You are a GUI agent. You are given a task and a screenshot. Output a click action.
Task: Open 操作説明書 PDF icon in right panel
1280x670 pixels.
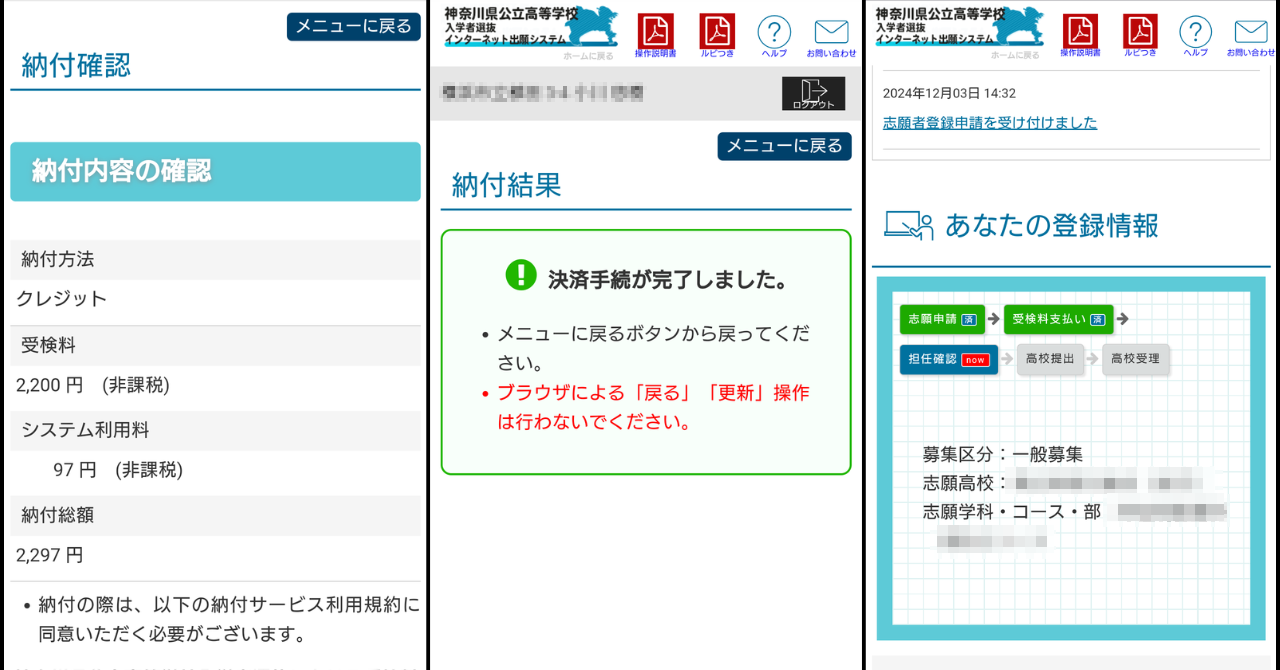[1080, 35]
